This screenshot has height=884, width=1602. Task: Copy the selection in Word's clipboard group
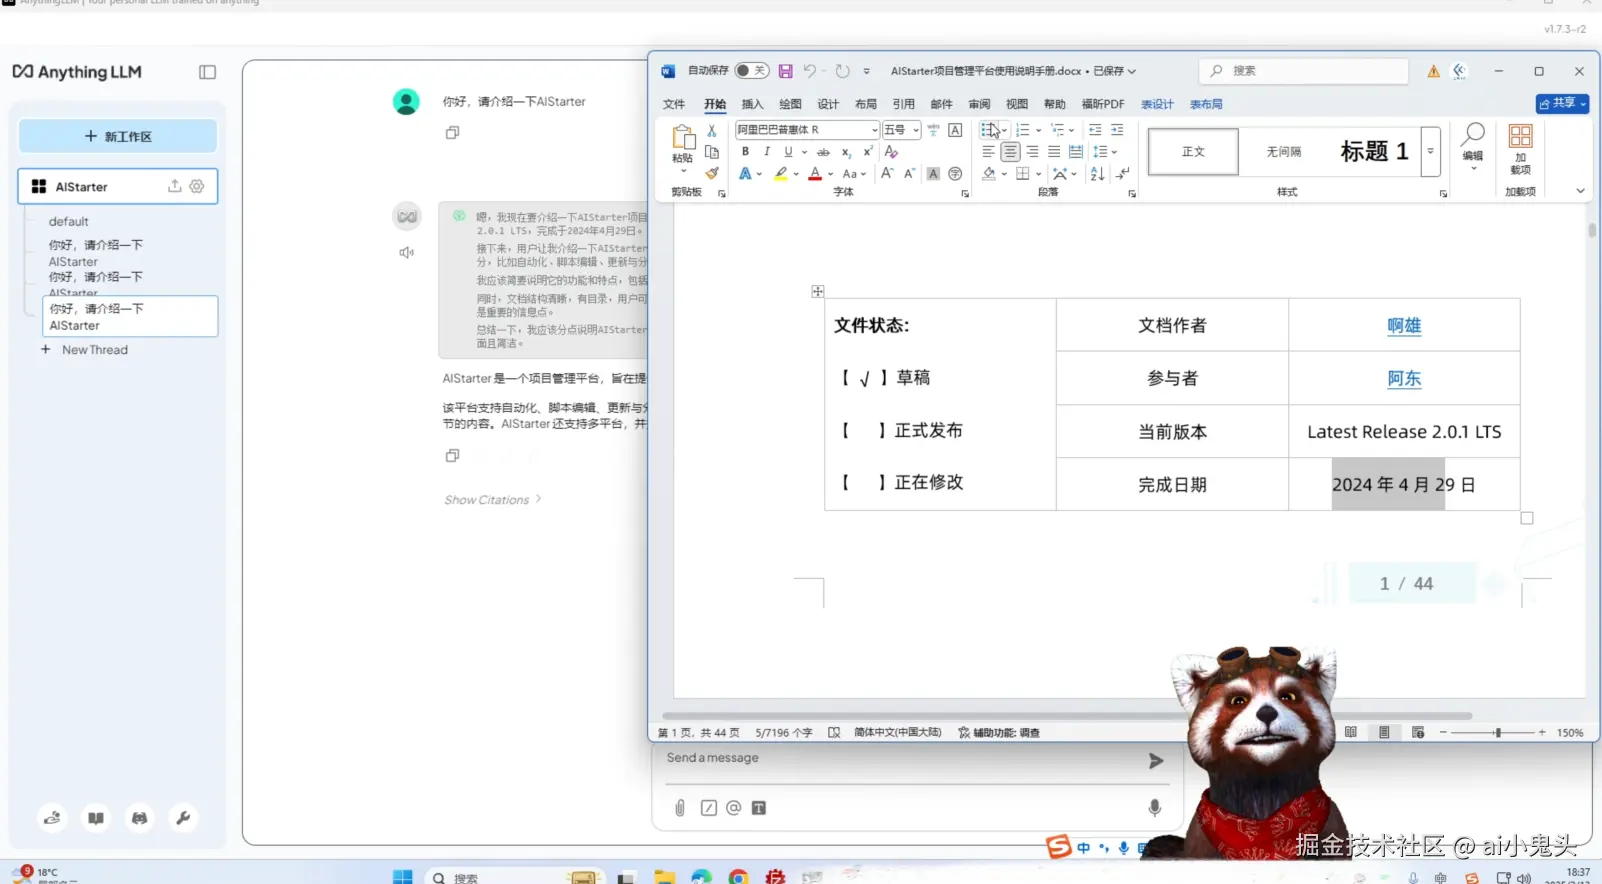(x=712, y=152)
